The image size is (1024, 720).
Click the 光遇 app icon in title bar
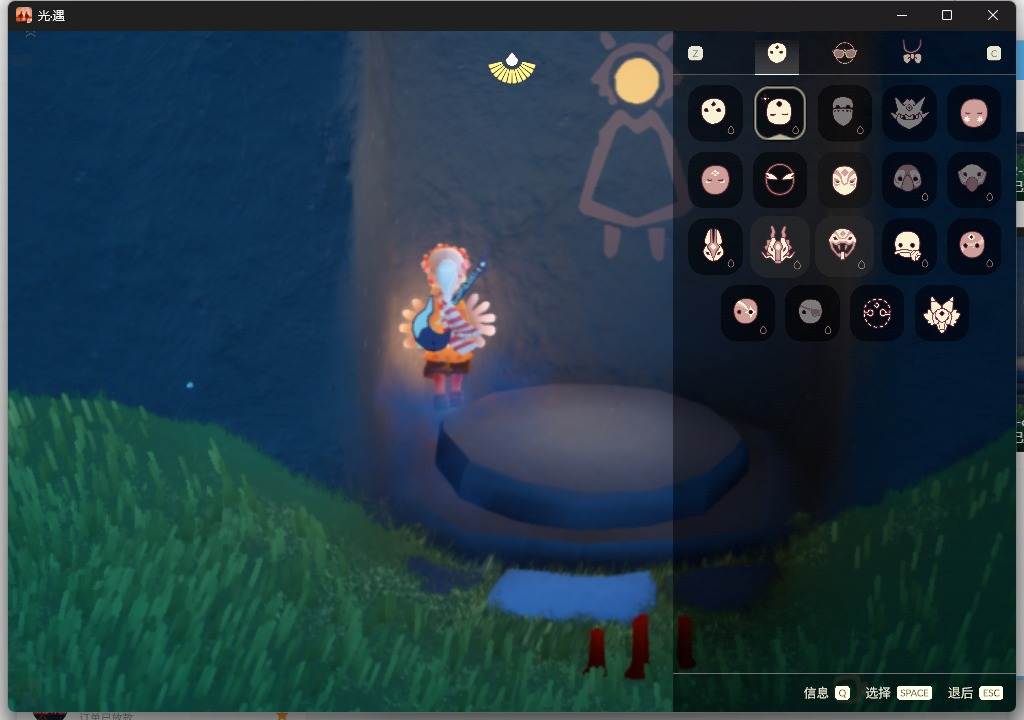(24, 15)
